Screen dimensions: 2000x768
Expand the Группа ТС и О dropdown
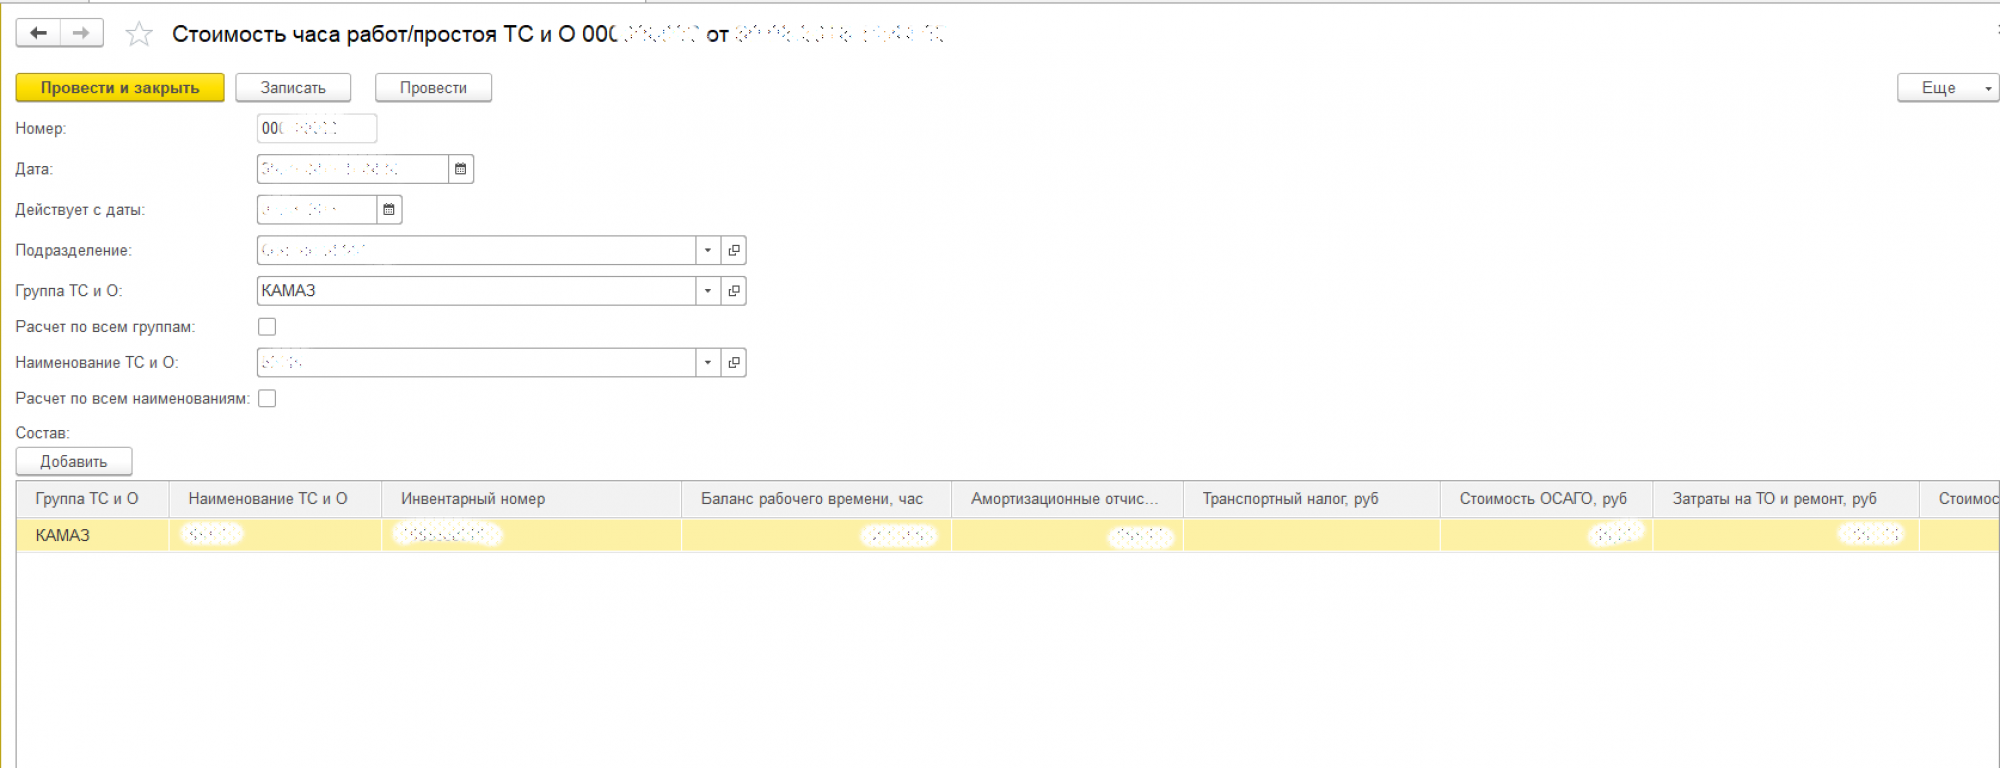click(708, 291)
